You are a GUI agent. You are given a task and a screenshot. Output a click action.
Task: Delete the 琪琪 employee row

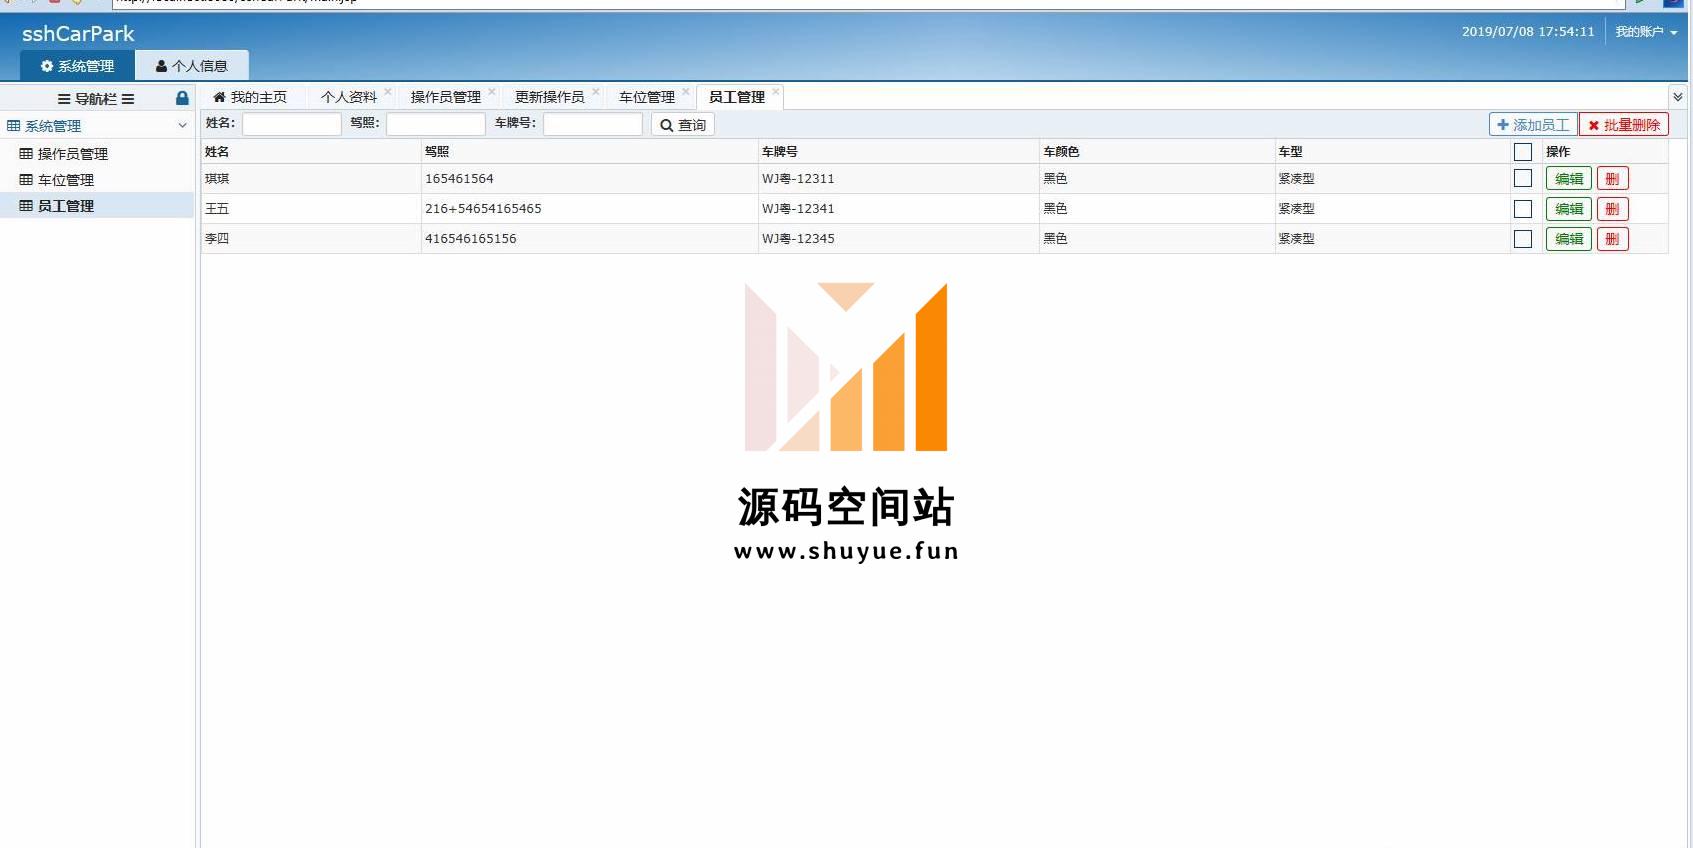pyautogui.click(x=1613, y=179)
